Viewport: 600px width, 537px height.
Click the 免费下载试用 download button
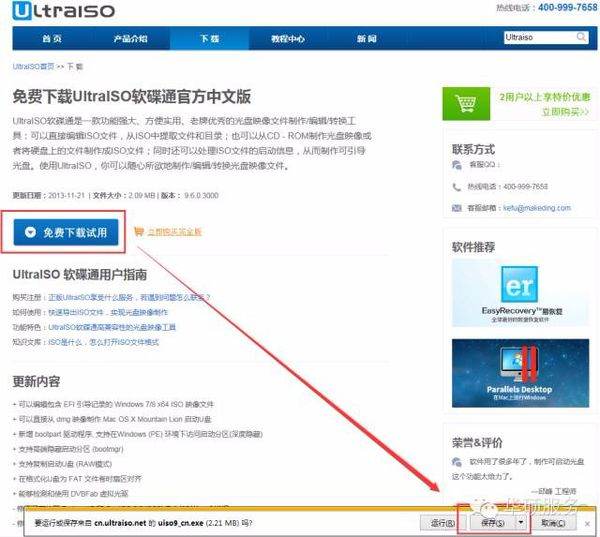point(70,232)
